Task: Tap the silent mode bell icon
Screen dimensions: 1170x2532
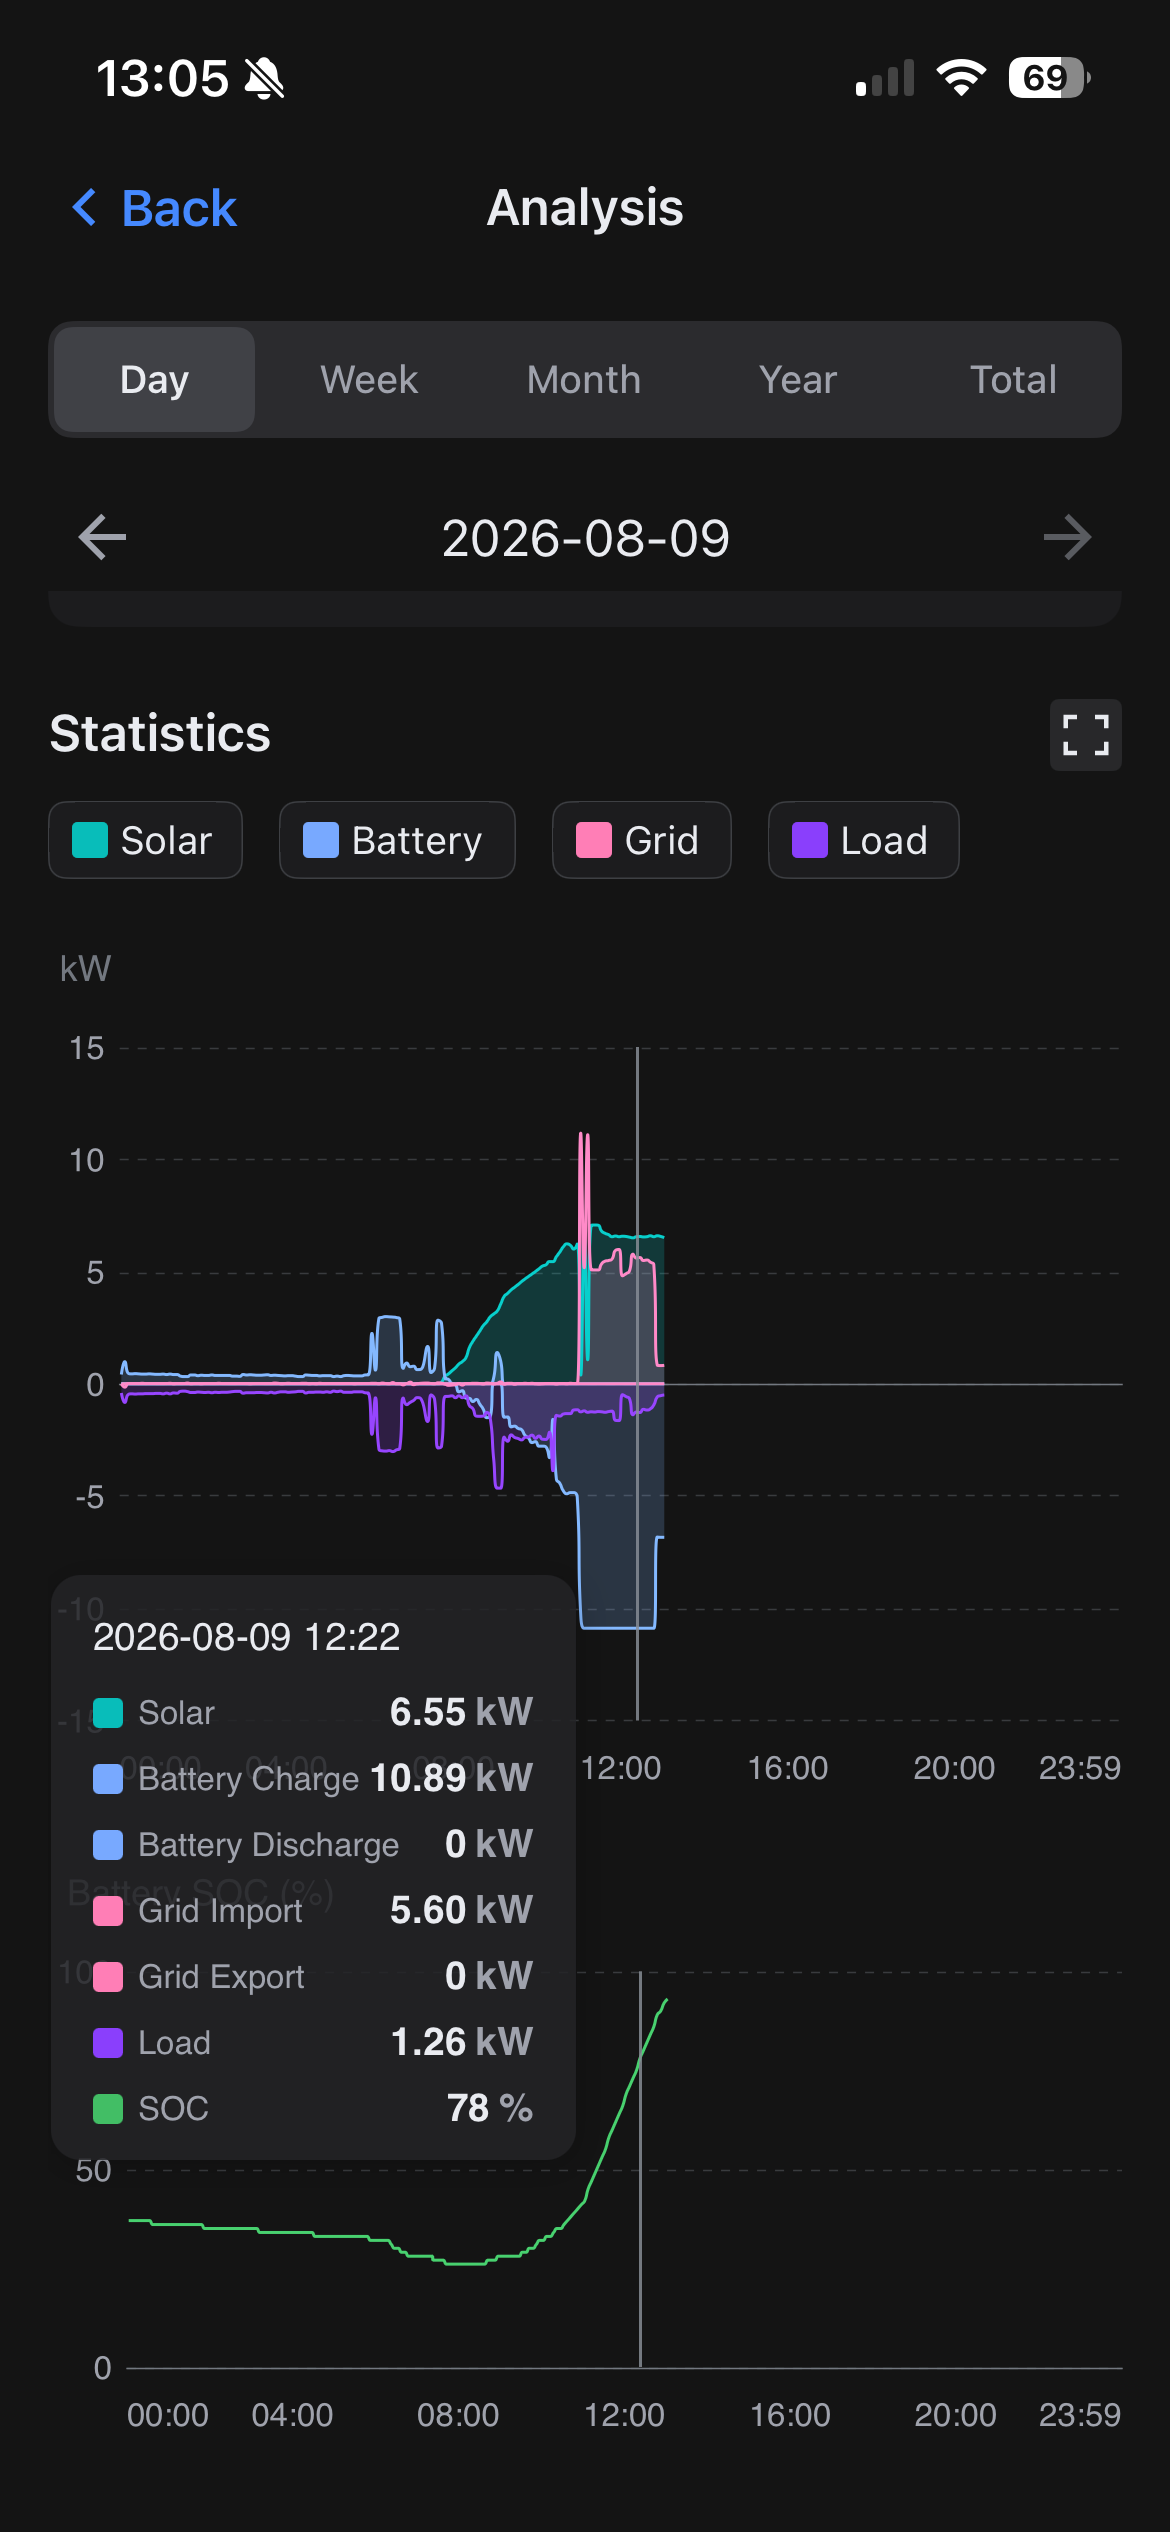Action: pyautogui.click(x=265, y=78)
